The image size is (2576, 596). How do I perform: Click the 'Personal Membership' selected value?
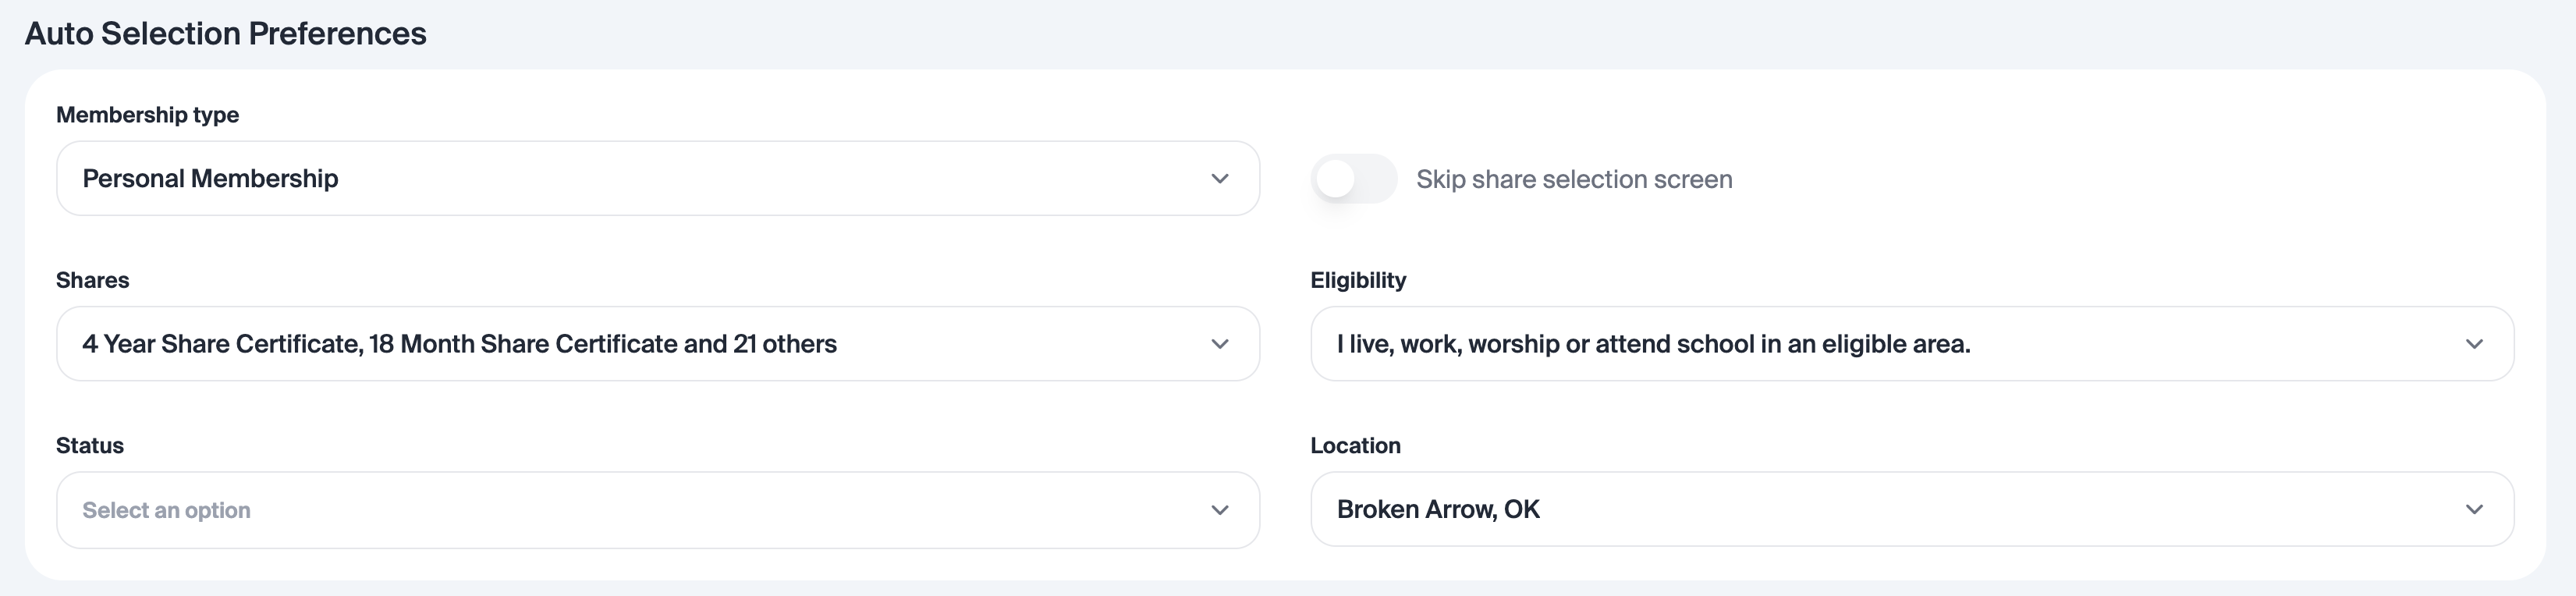coord(210,179)
